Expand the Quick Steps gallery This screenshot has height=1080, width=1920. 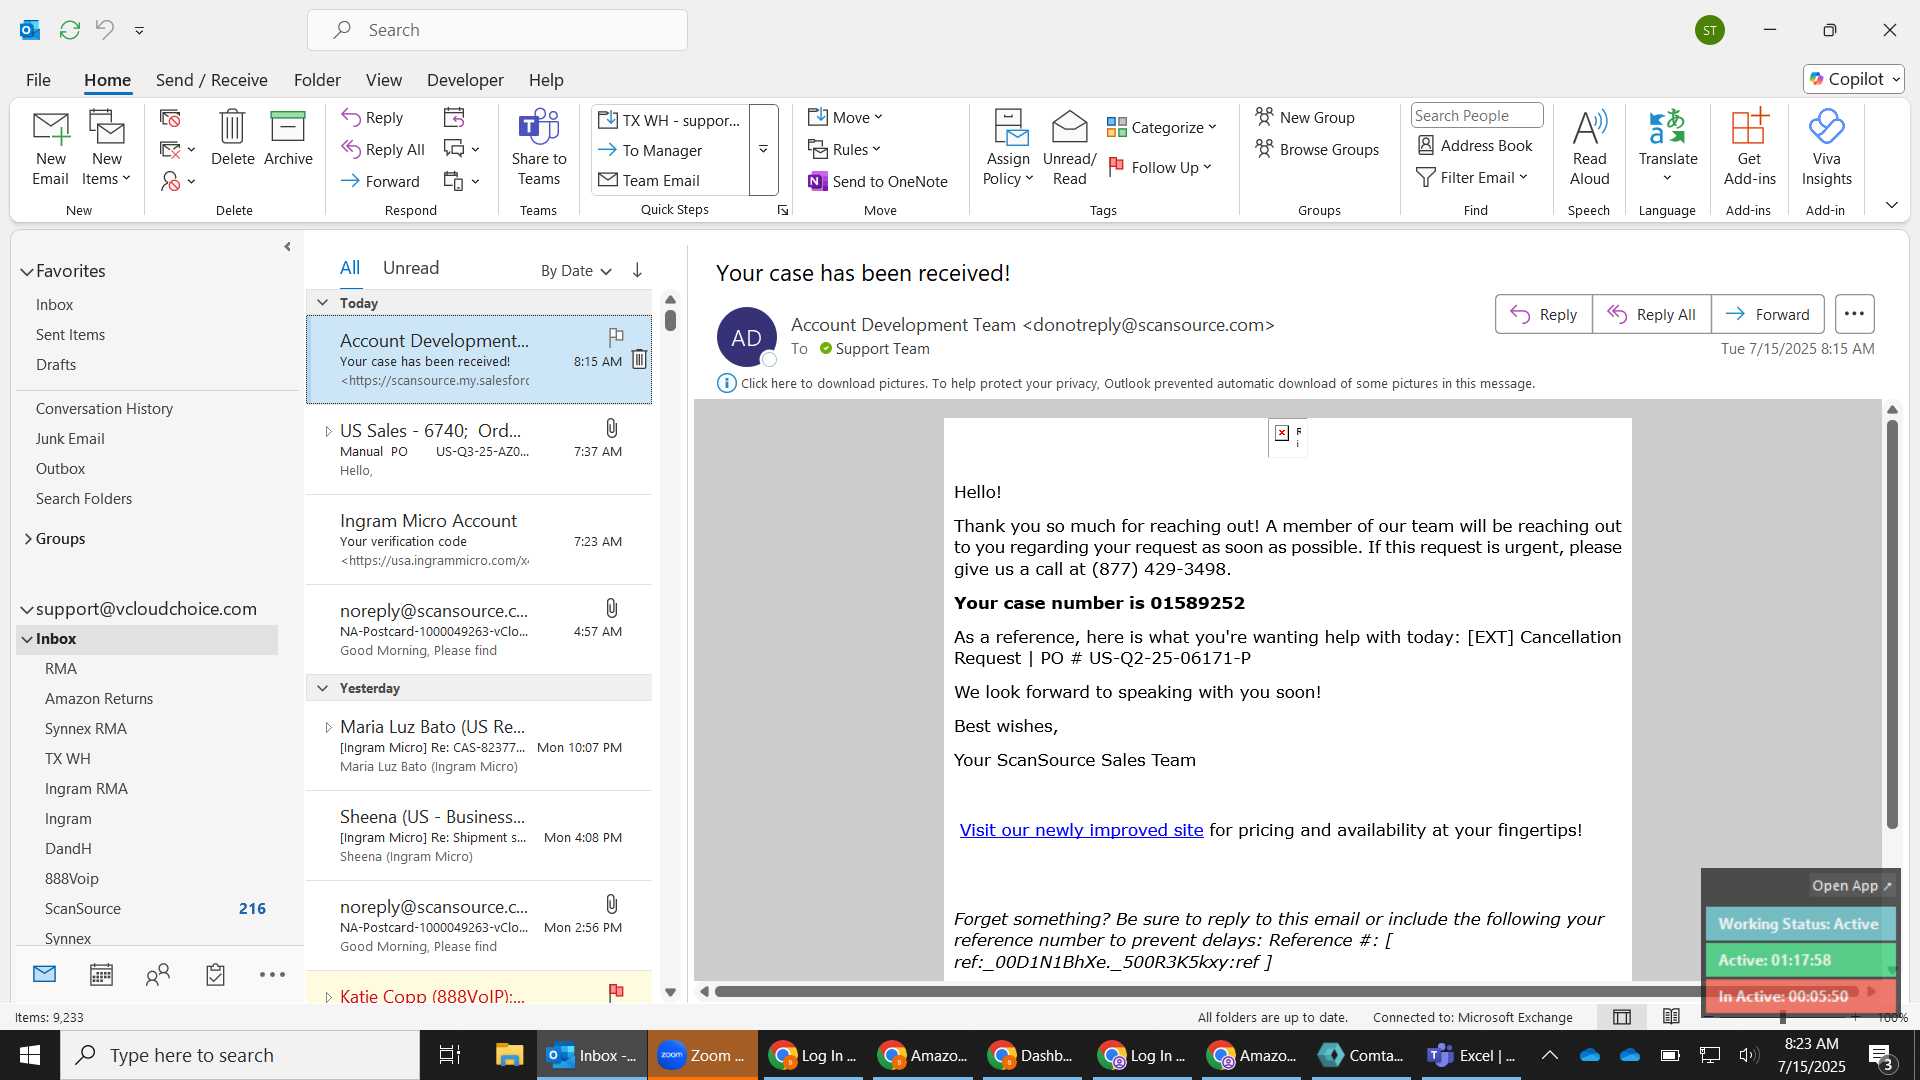pos(763,149)
